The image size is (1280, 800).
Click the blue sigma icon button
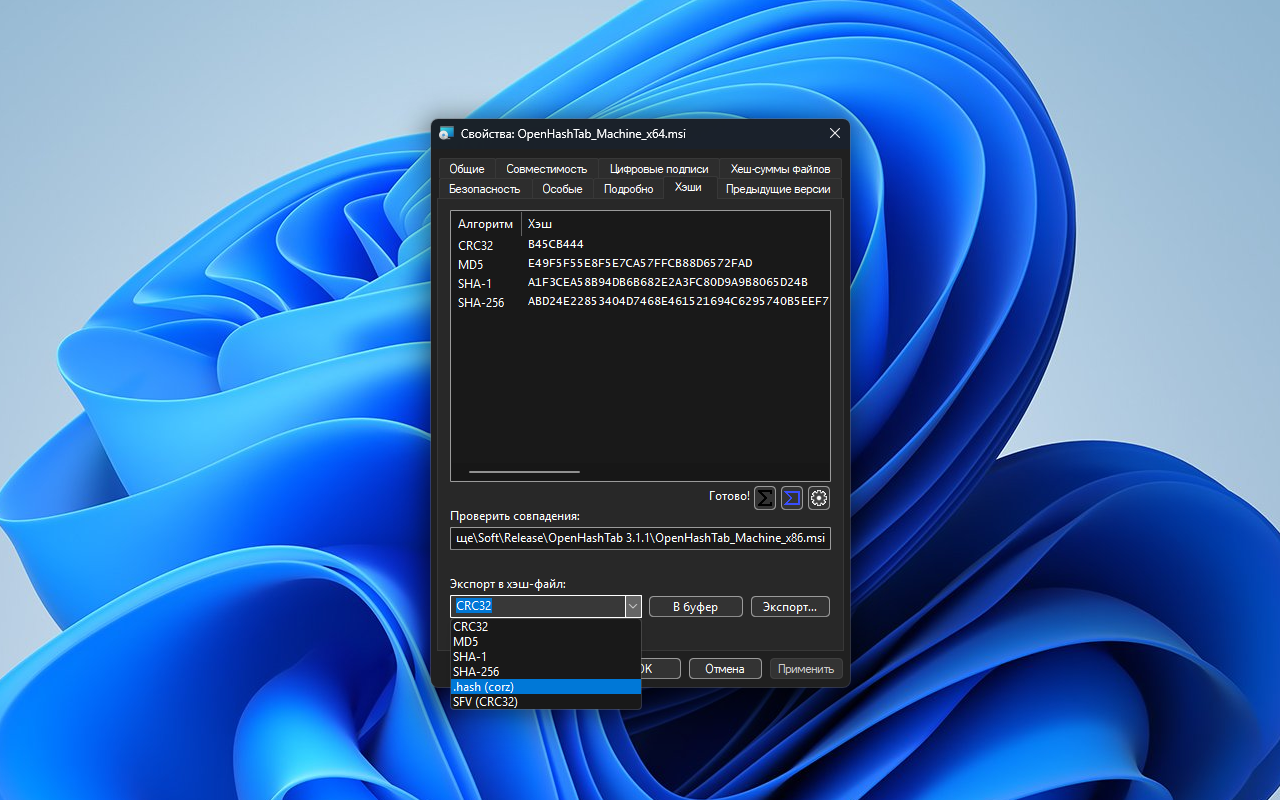pos(792,497)
